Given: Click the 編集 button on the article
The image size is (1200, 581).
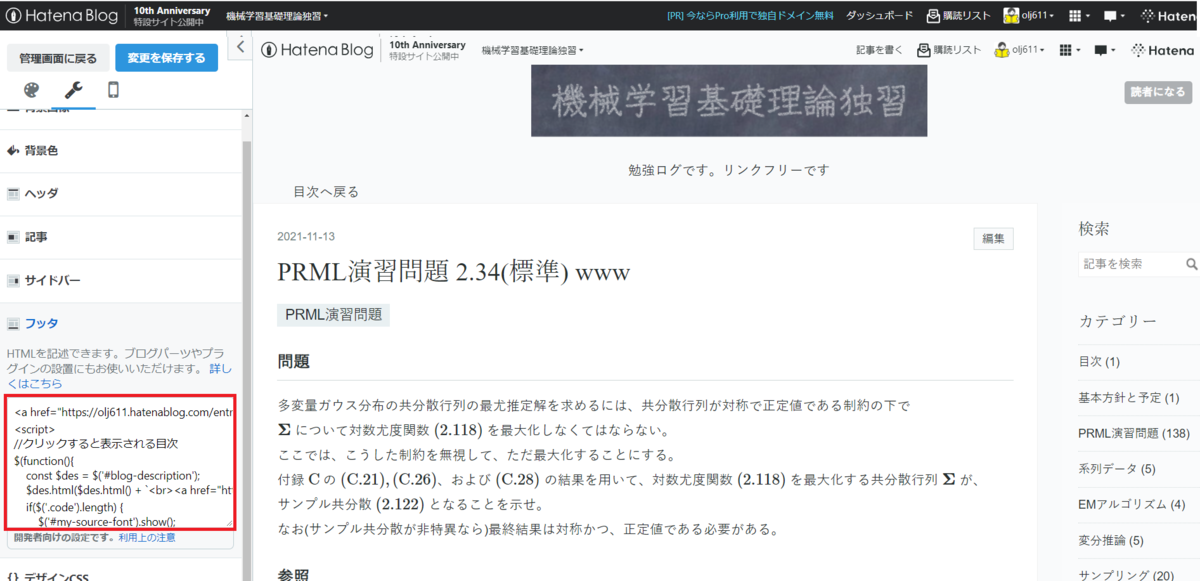Looking at the screenshot, I should [993, 239].
